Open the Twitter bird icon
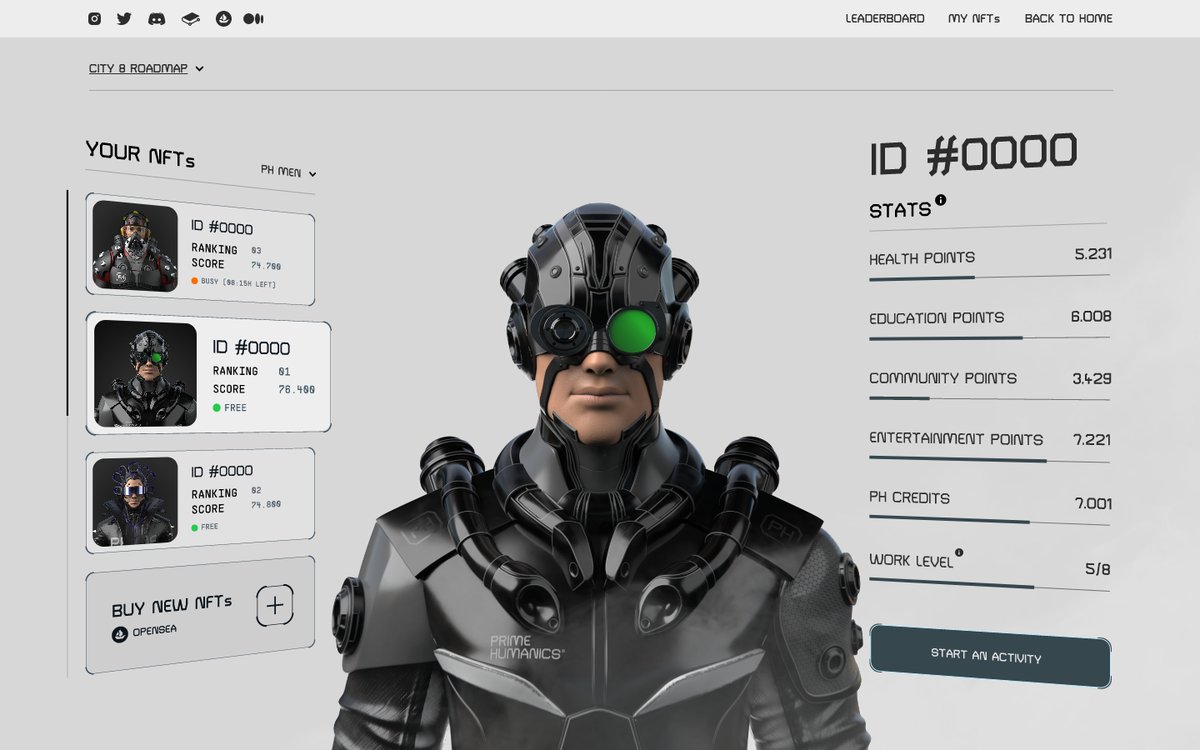This screenshot has width=1200, height=750. pyautogui.click(x=124, y=18)
